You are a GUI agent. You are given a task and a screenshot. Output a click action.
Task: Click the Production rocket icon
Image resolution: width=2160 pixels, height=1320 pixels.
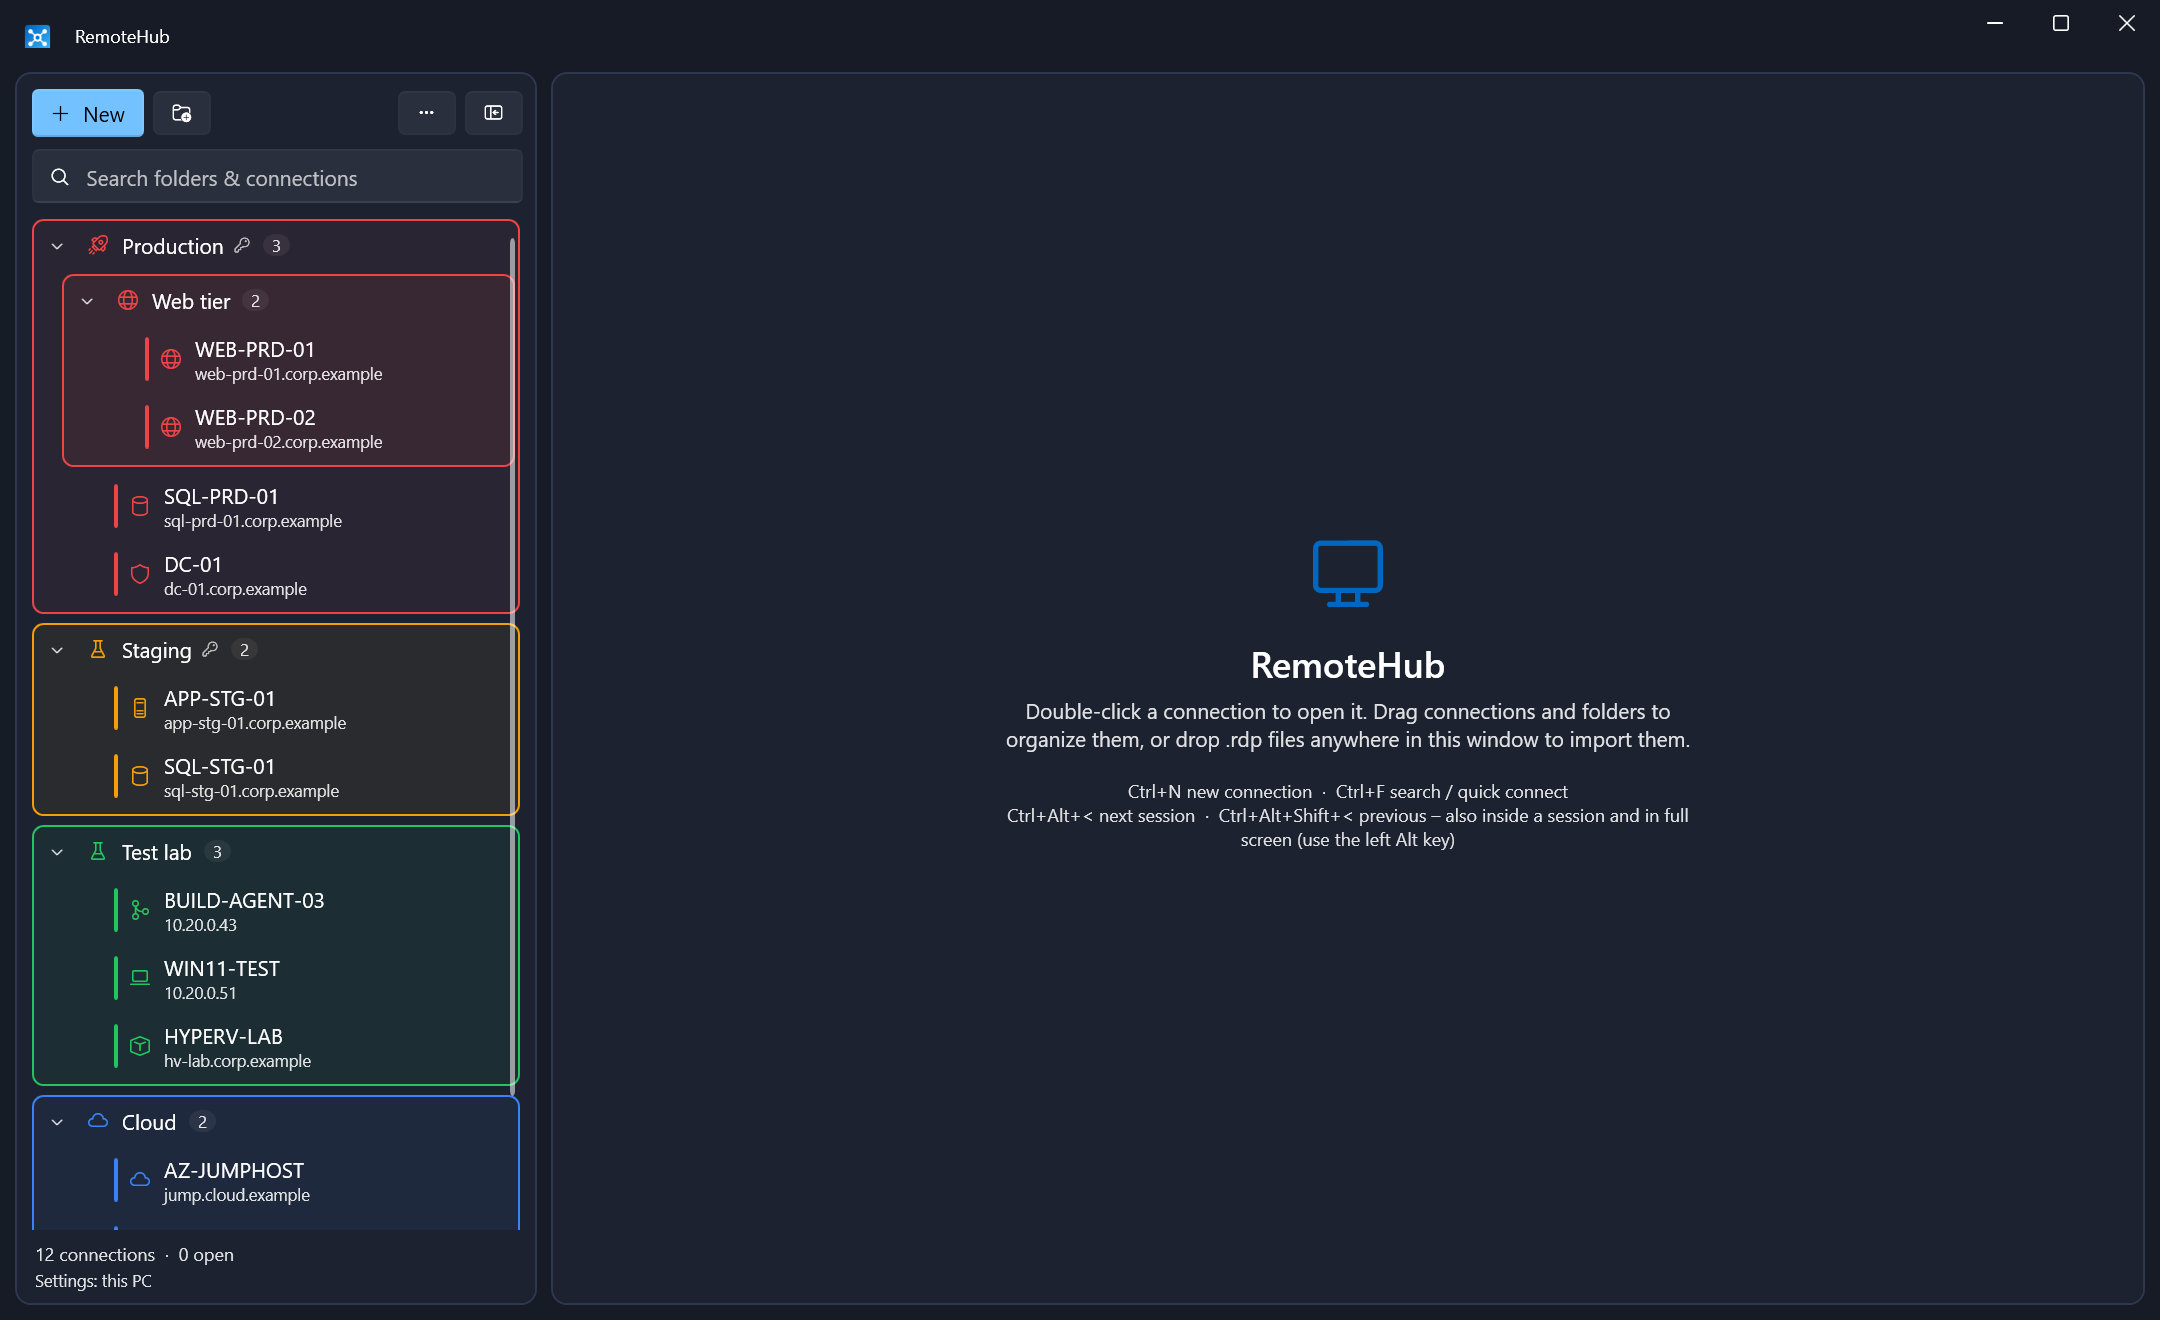point(98,245)
